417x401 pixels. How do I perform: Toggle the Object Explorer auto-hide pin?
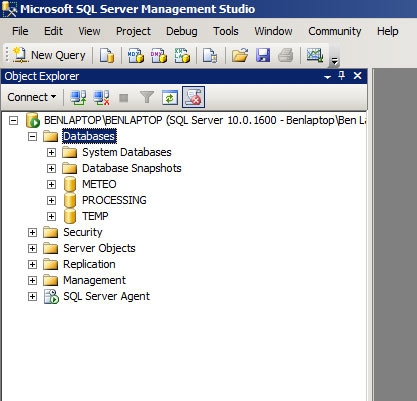(342, 76)
